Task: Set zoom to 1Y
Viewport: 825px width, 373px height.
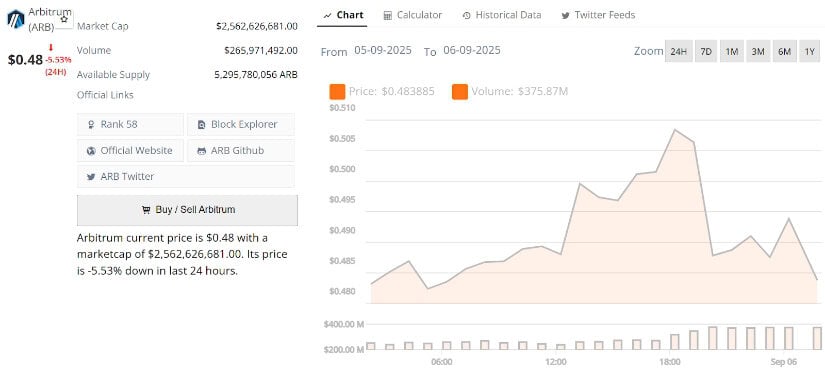Action: [810, 52]
